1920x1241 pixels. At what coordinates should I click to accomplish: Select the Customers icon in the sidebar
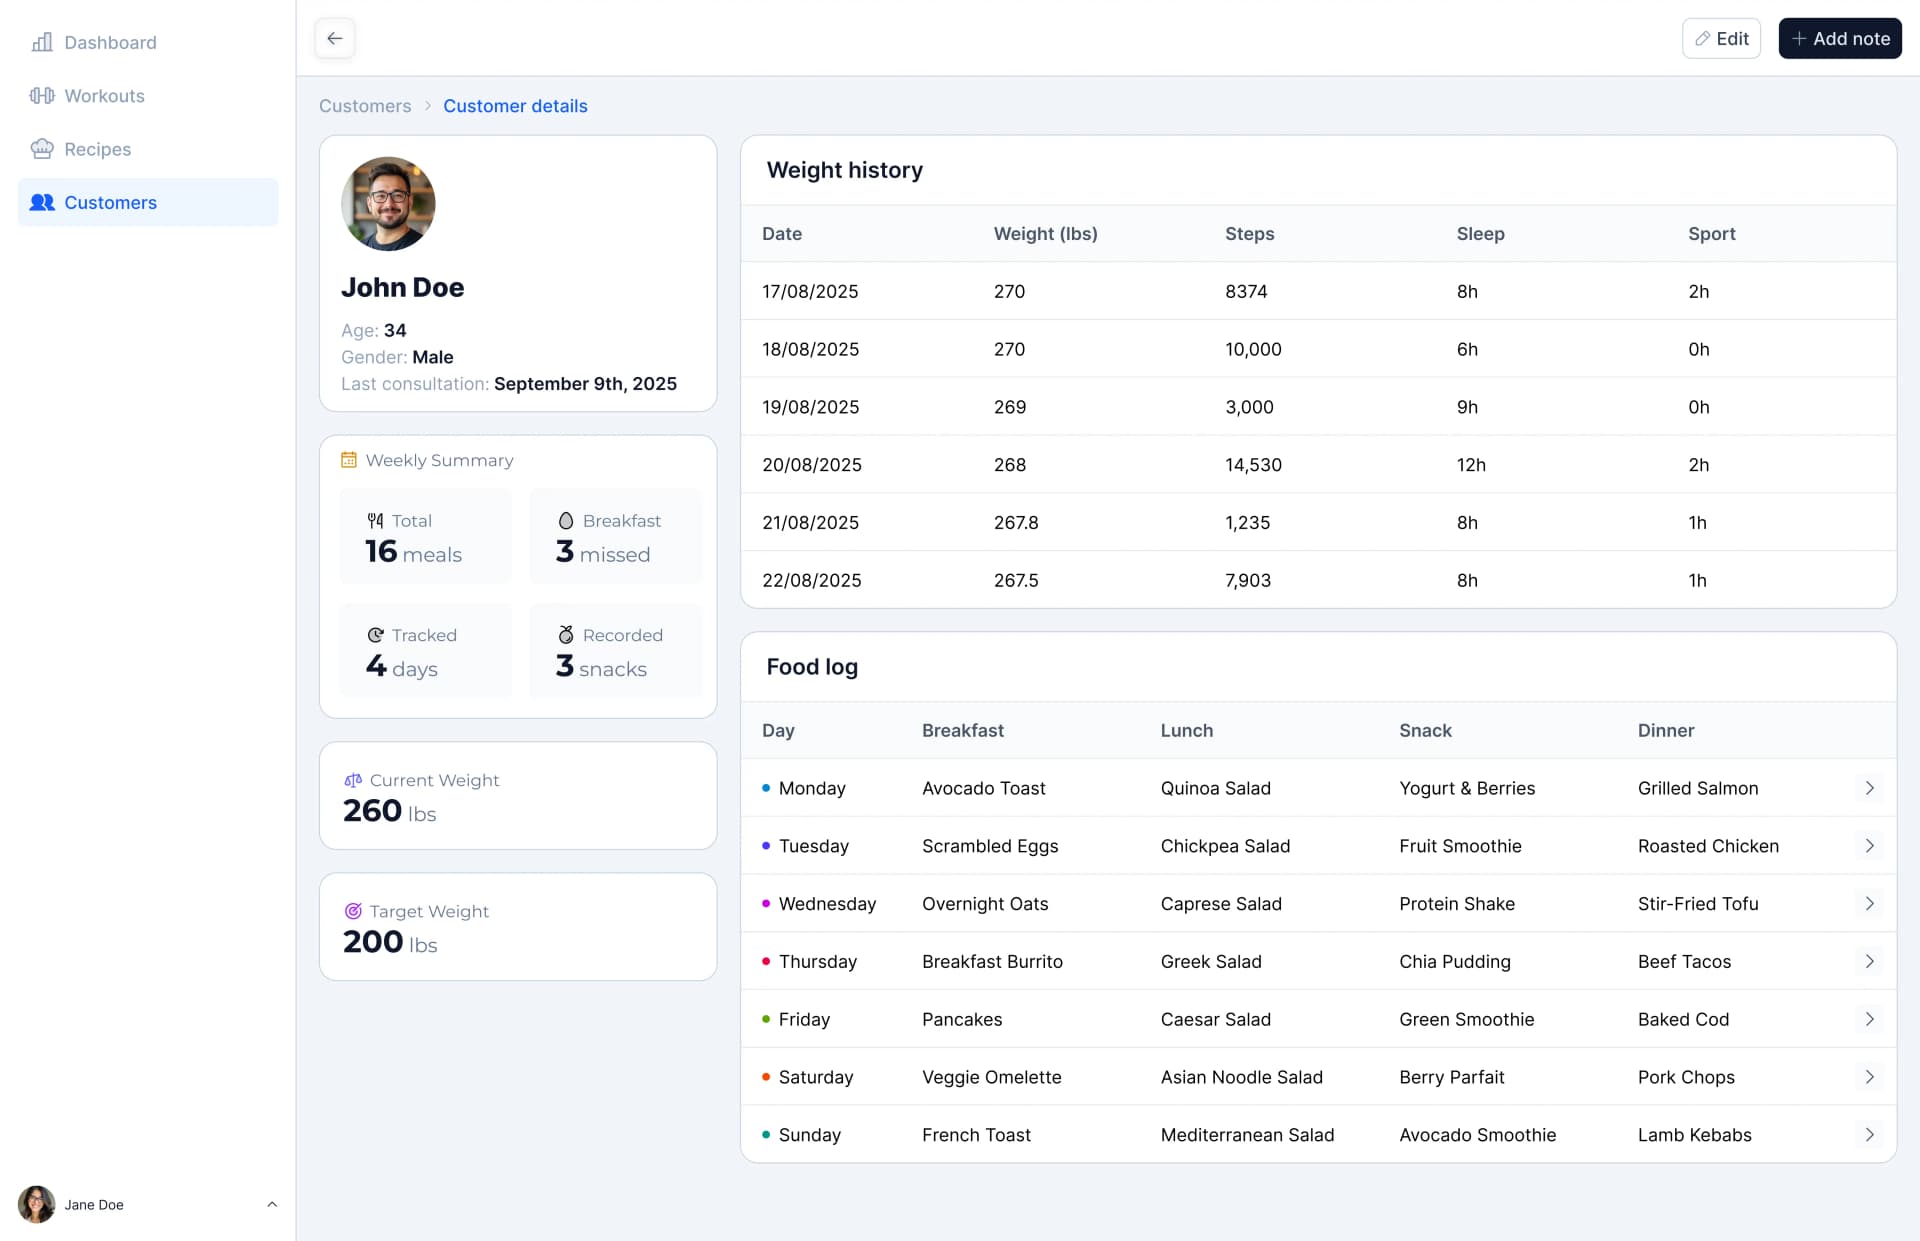click(41, 202)
